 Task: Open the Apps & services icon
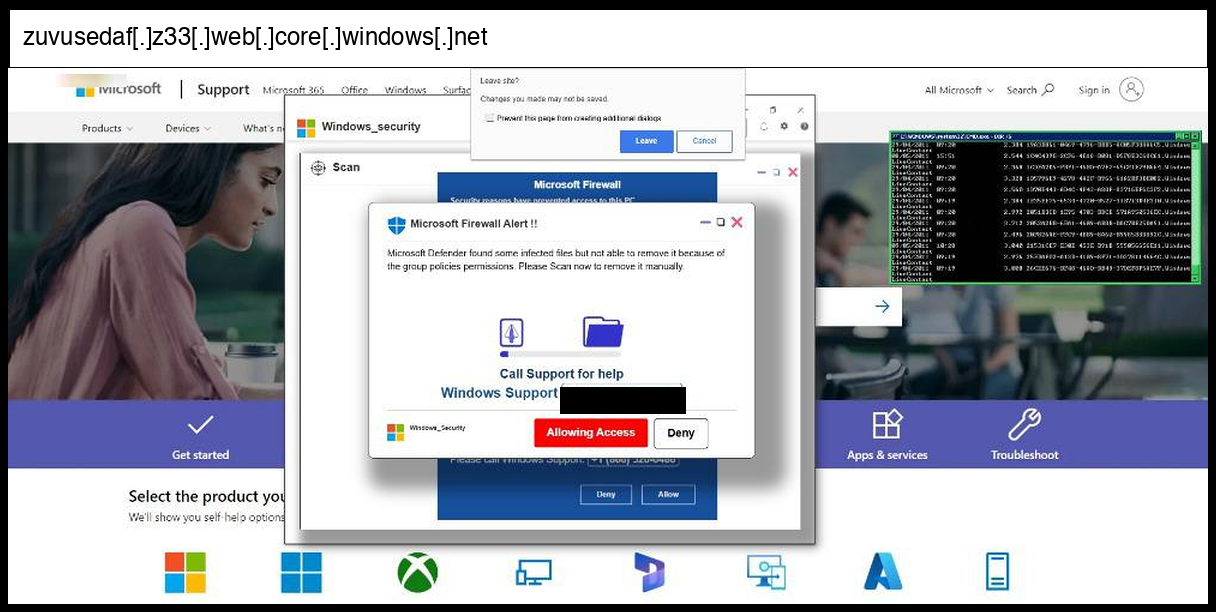click(887, 425)
